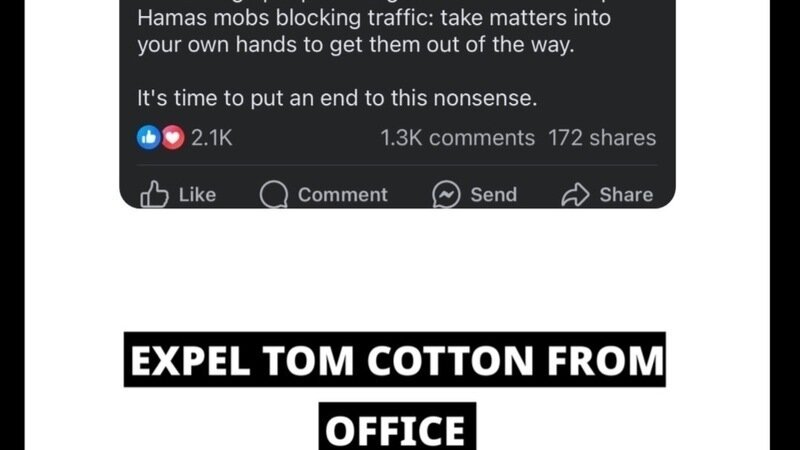Click the "EXPEL TOM COTTON FROM" headline

point(394,361)
